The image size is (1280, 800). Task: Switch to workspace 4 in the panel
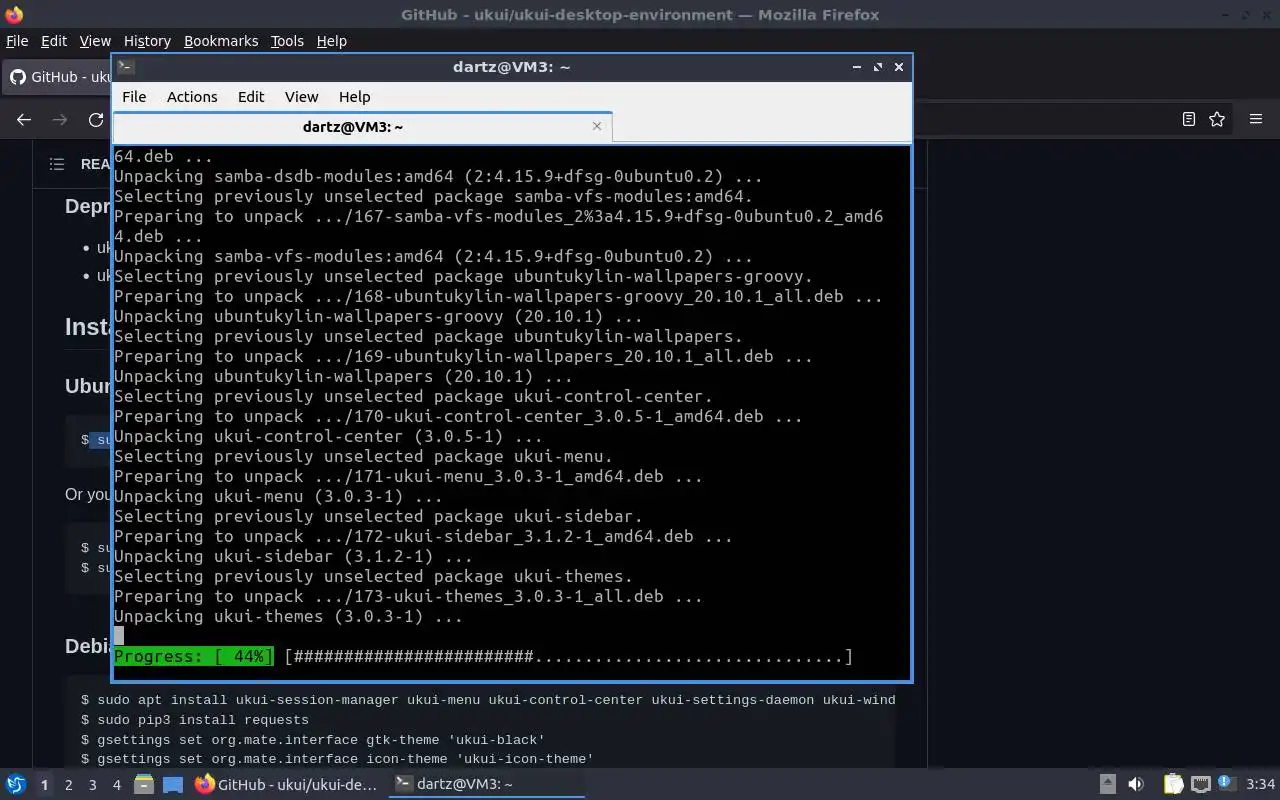click(x=116, y=785)
